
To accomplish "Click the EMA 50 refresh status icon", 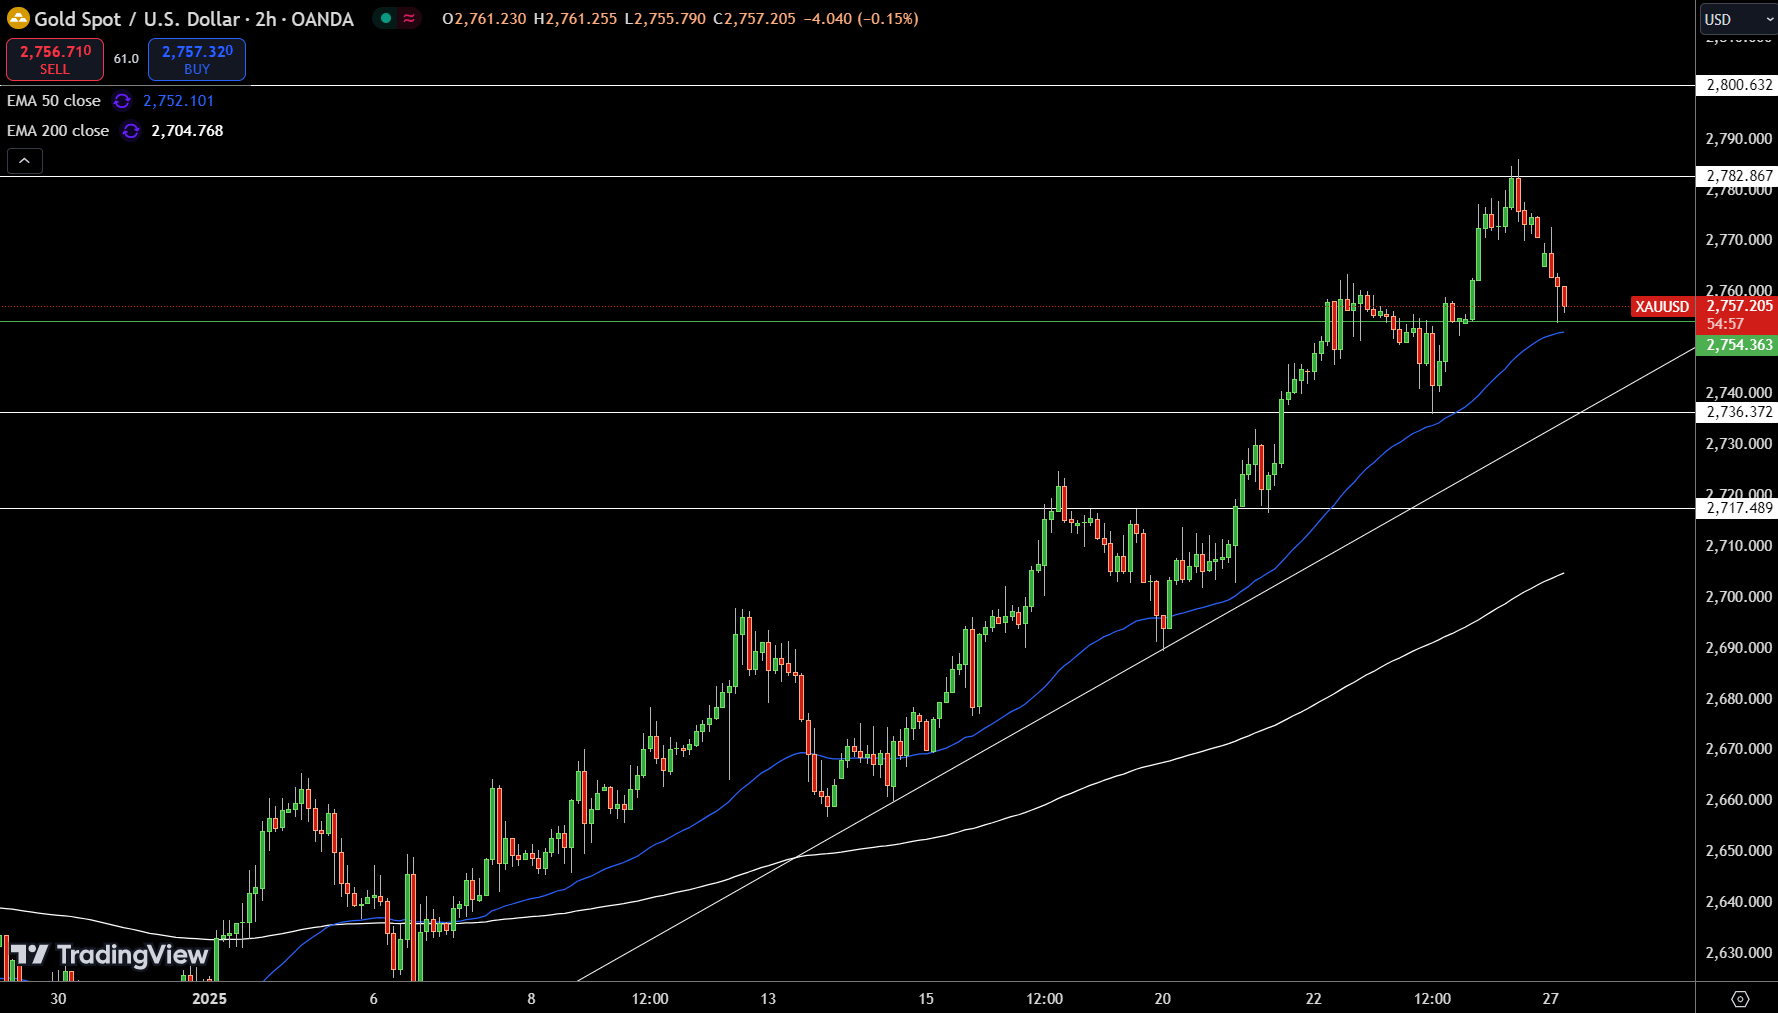I will [x=122, y=101].
